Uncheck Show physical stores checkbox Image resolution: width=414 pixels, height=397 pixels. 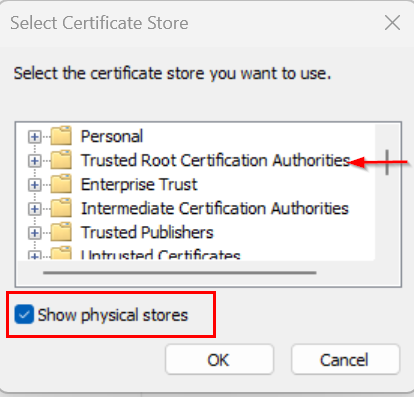click(24, 314)
